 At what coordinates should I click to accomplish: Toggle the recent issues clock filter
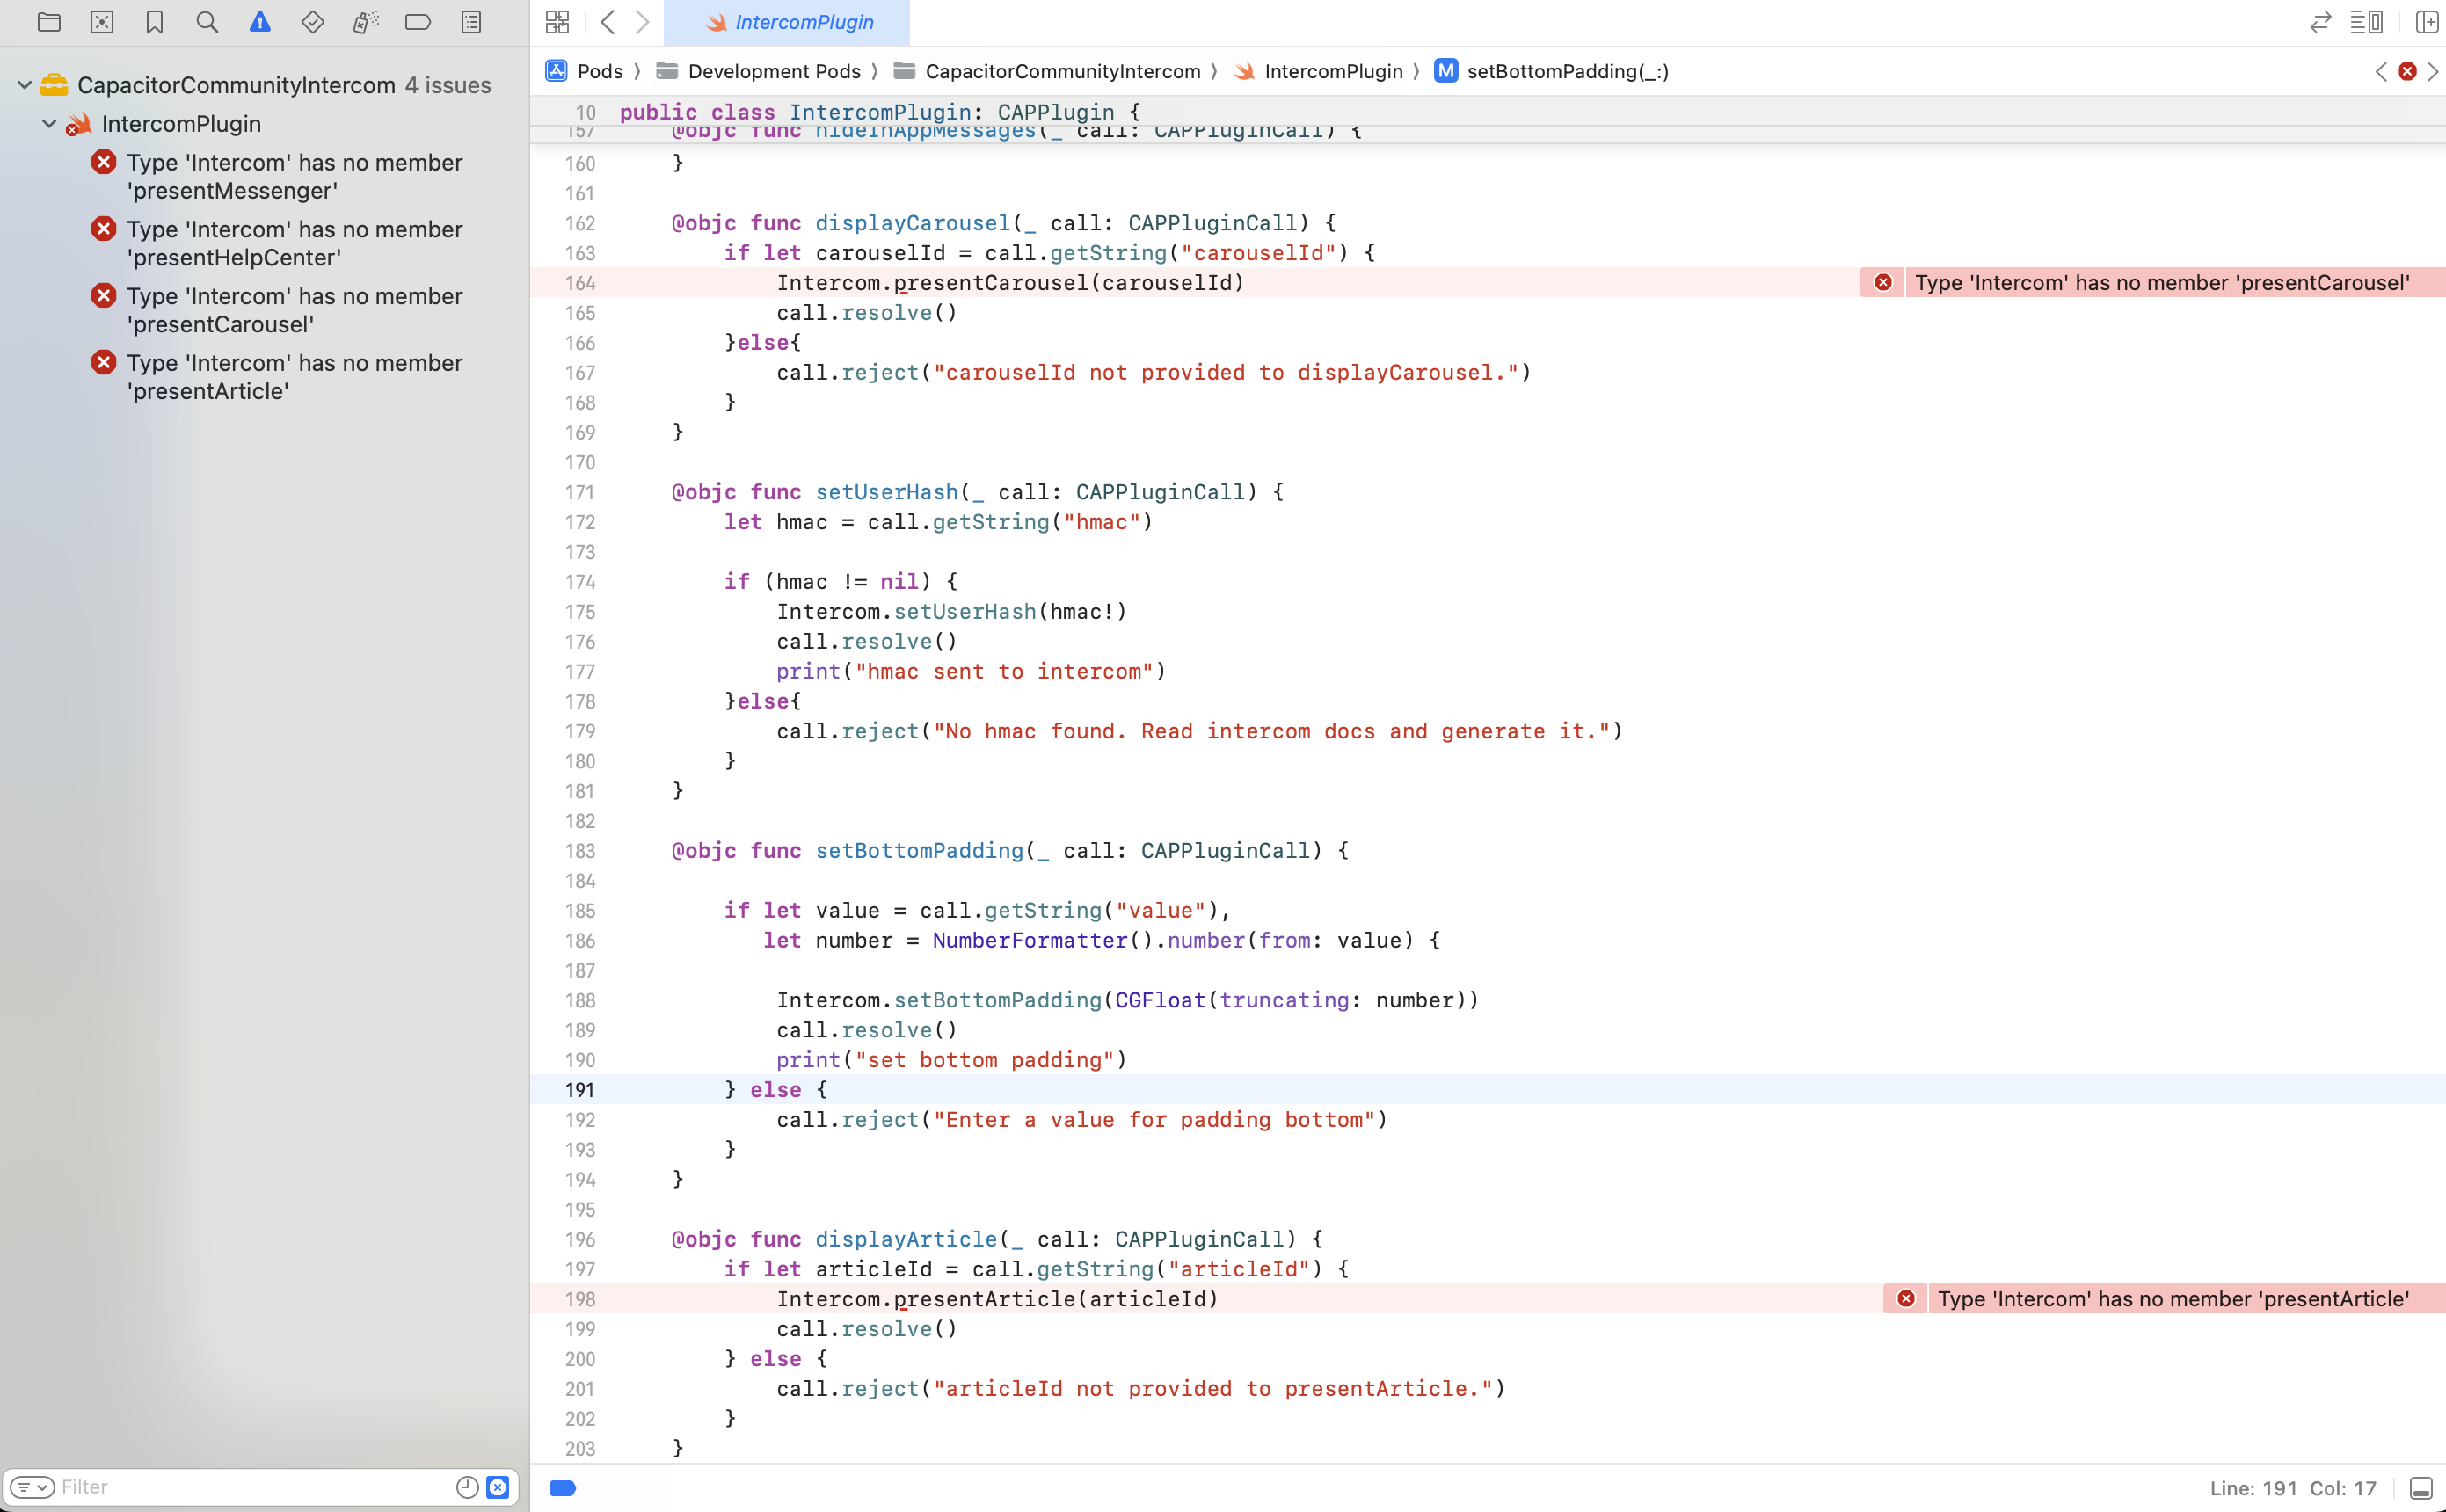click(x=466, y=1487)
